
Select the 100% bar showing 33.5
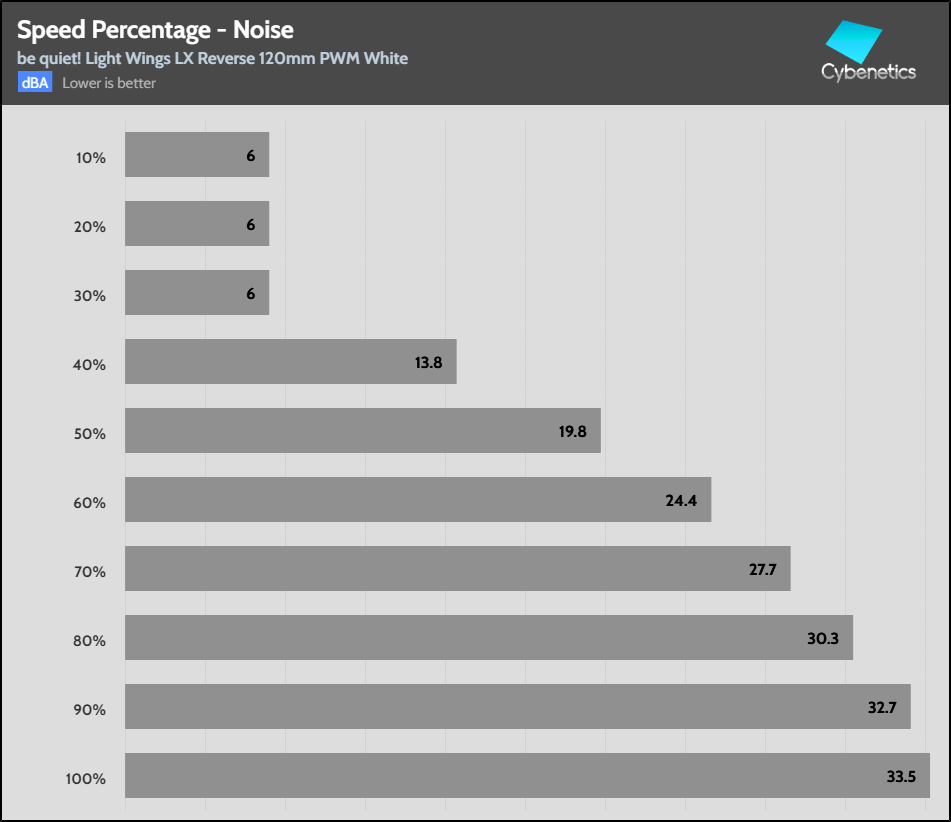pyautogui.click(x=527, y=776)
